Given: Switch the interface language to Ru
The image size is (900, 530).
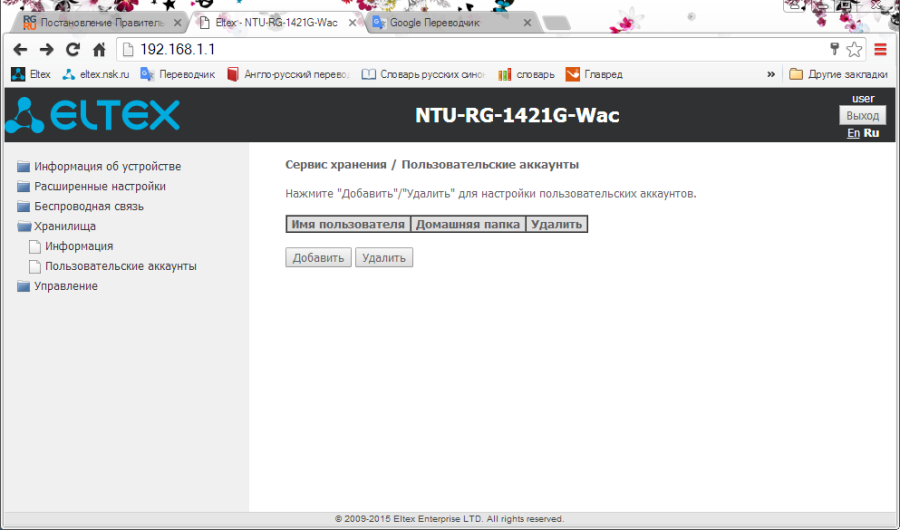Looking at the screenshot, I should coord(871,133).
